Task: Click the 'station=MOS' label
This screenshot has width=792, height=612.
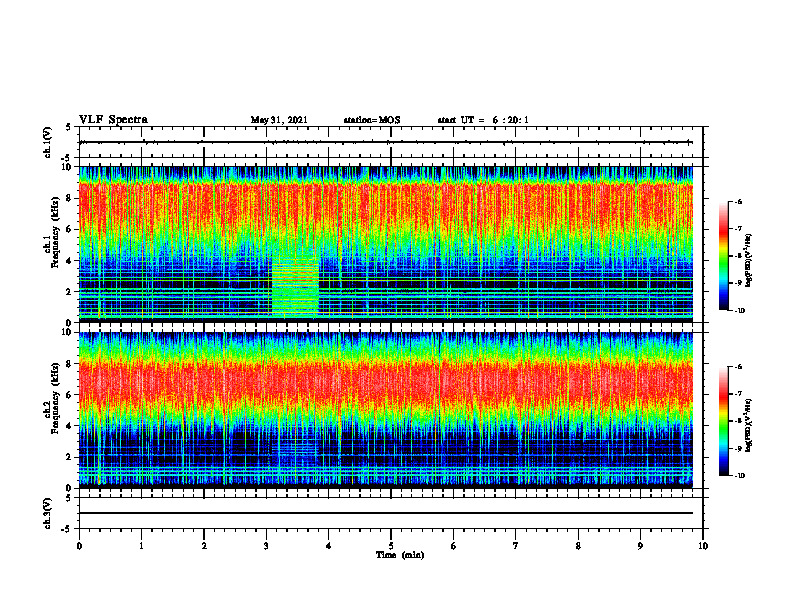Action: tap(372, 120)
